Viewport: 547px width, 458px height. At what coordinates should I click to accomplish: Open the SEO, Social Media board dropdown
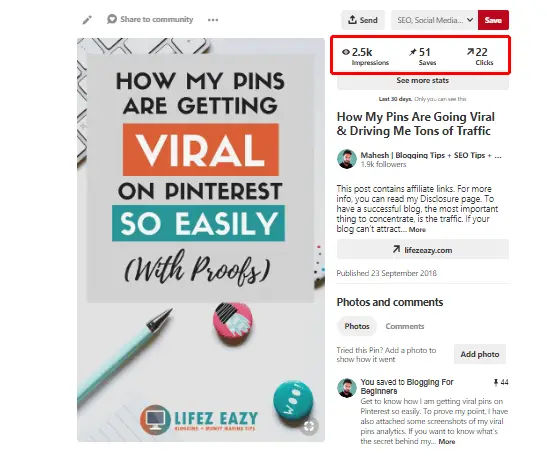click(x=434, y=20)
